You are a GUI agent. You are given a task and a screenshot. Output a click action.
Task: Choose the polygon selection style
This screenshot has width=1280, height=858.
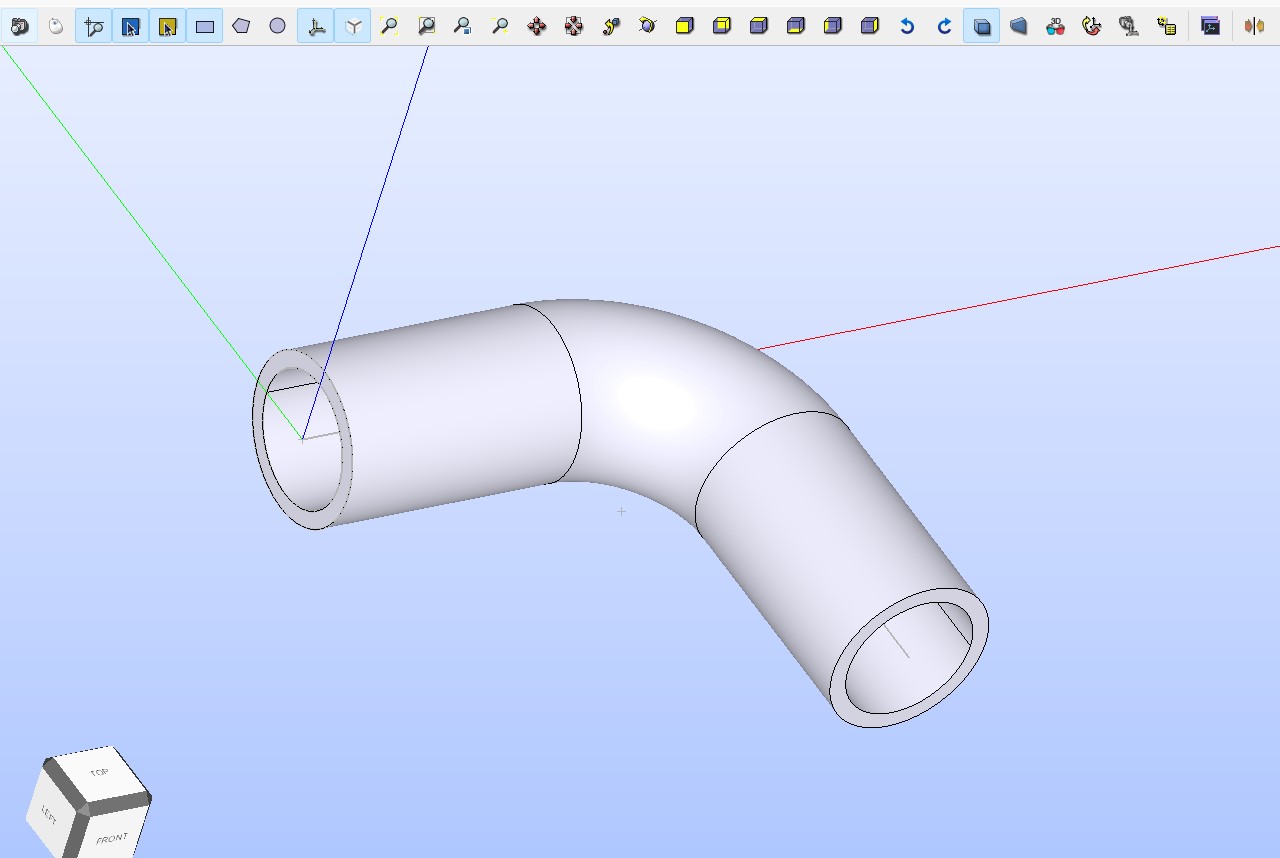tap(241, 26)
